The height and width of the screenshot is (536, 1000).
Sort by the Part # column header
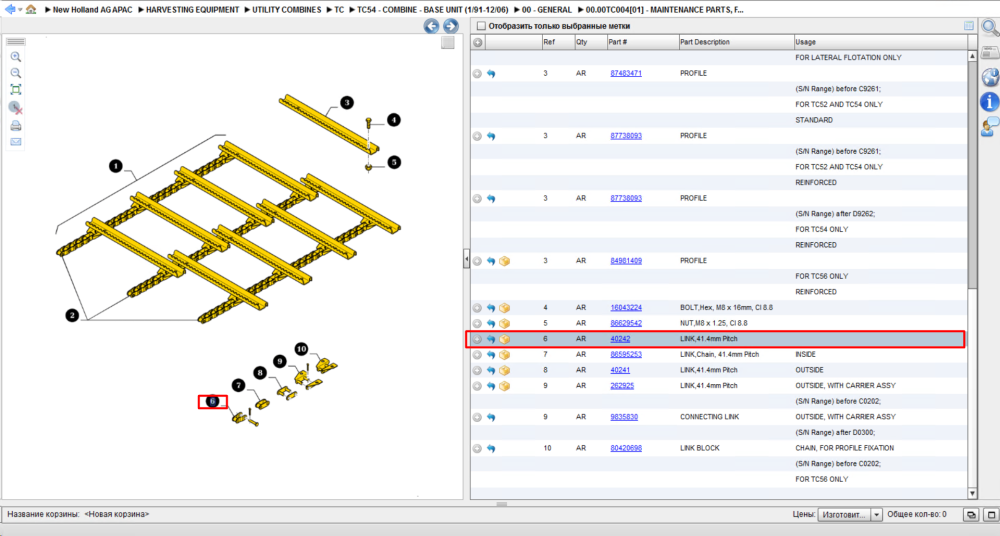click(642, 42)
